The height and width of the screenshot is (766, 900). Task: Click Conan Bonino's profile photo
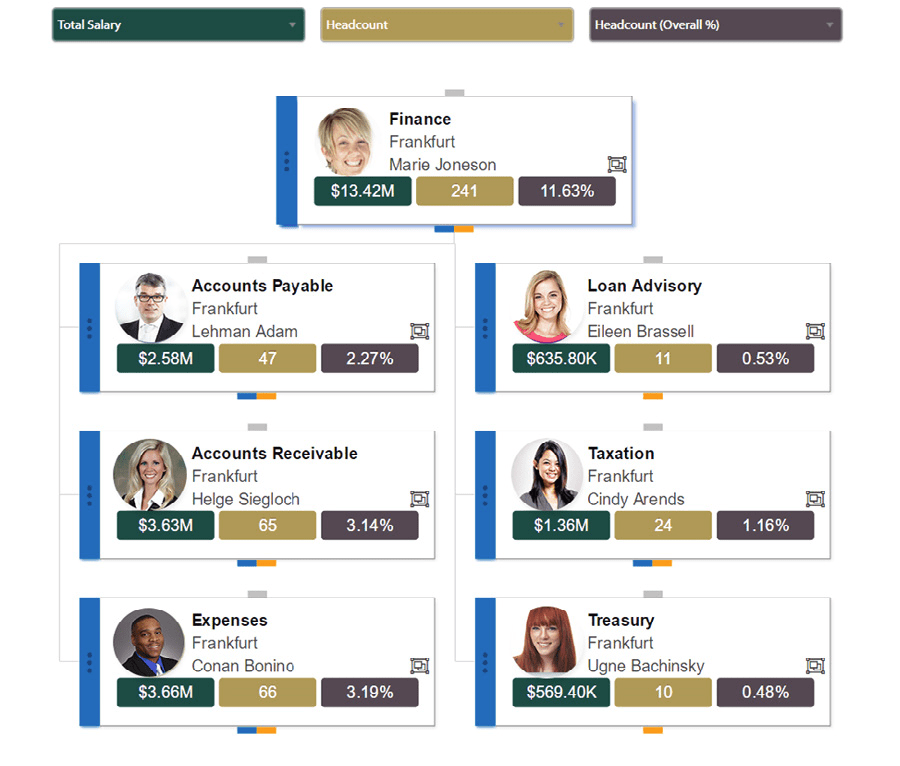149,642
